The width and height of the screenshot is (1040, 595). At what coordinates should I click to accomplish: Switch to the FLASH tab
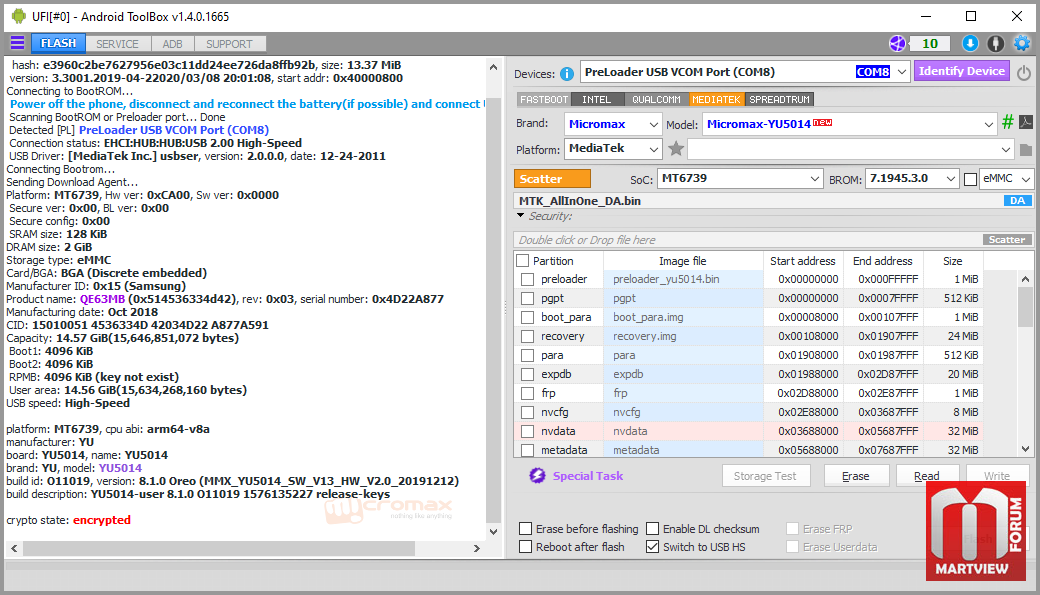click(58, 43)
